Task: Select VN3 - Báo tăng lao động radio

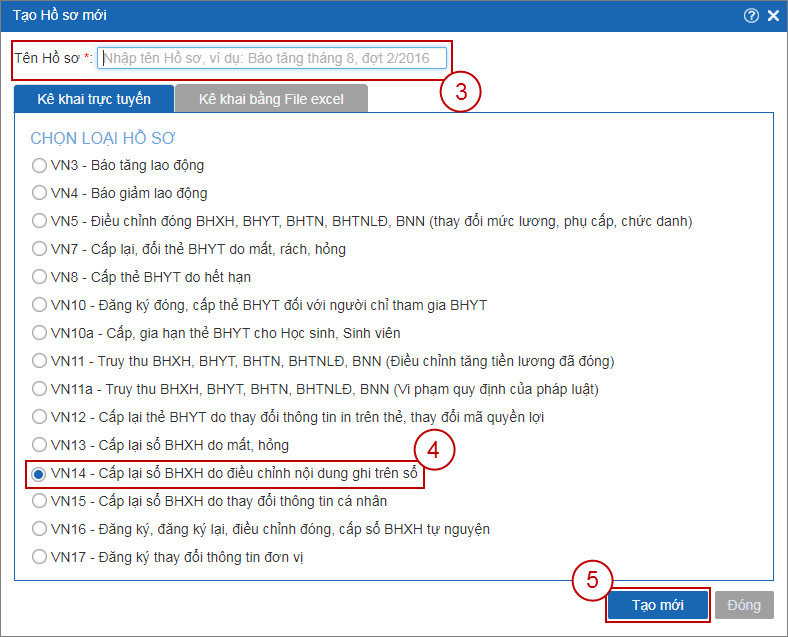Action: coord(39,165)
